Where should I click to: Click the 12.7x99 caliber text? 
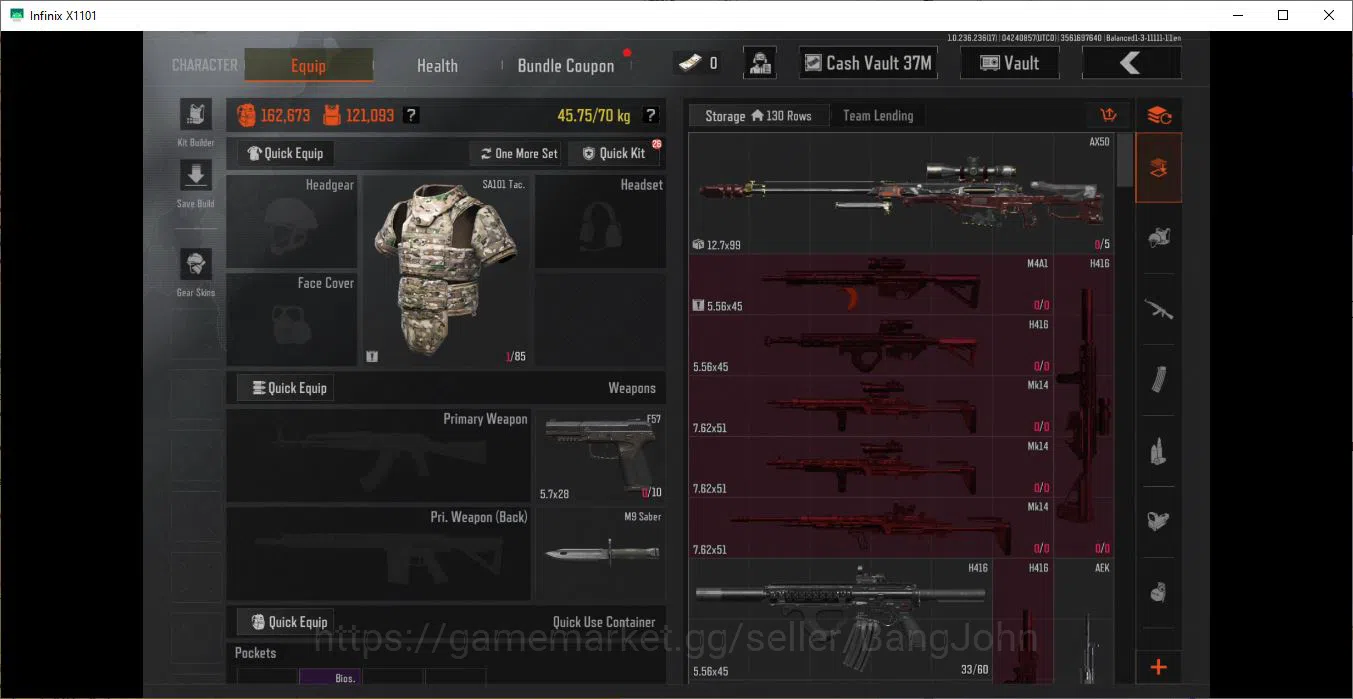pos(723,245)
